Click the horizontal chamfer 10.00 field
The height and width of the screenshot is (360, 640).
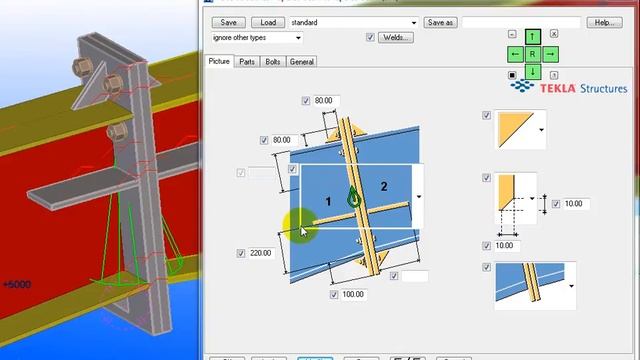click(507, 246)
